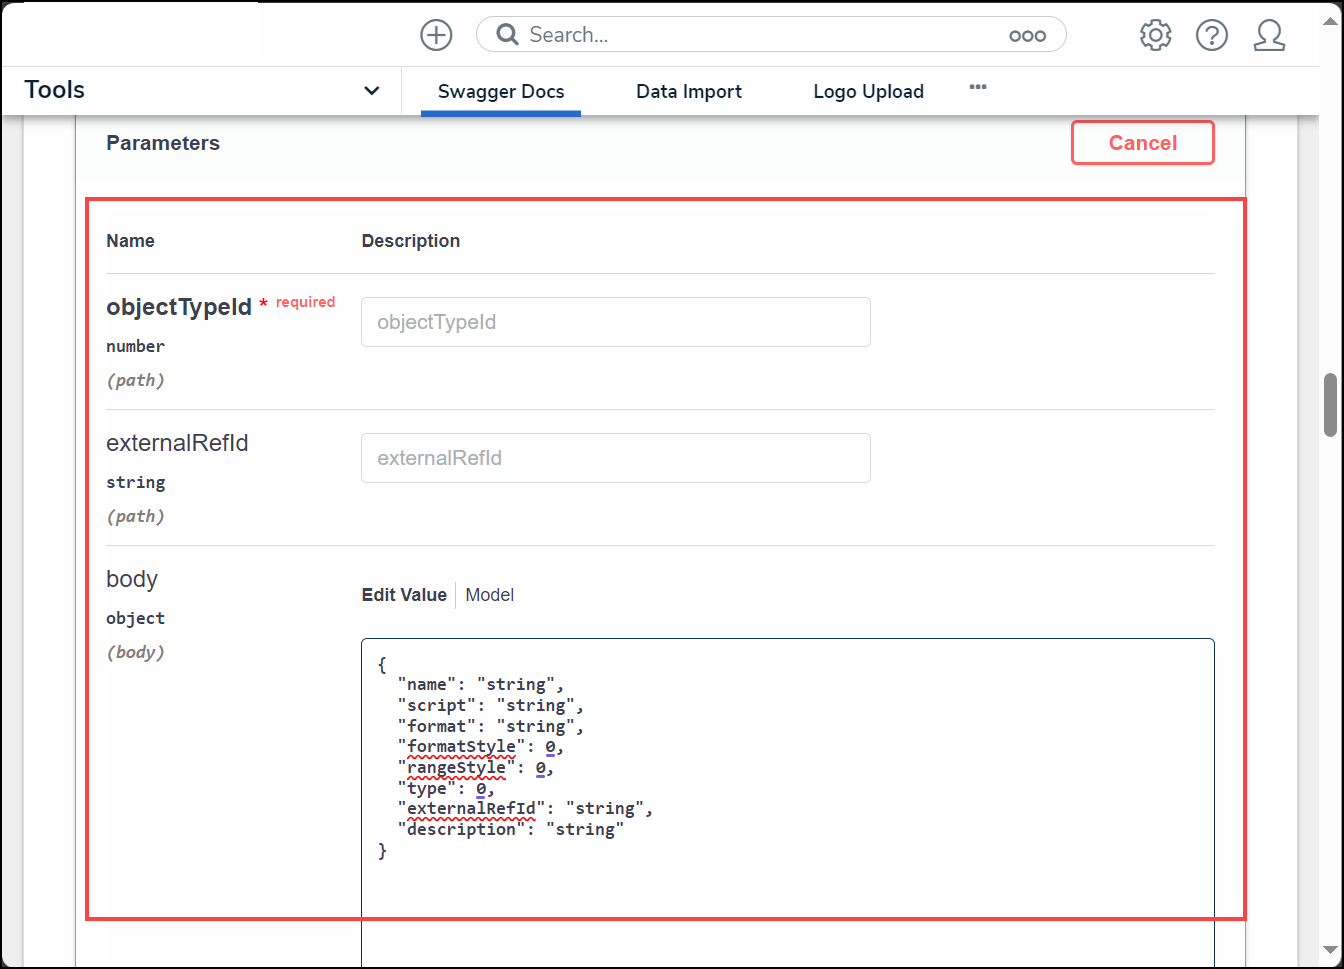Switch to the Swagger Docs tab

tap(501, 91)
